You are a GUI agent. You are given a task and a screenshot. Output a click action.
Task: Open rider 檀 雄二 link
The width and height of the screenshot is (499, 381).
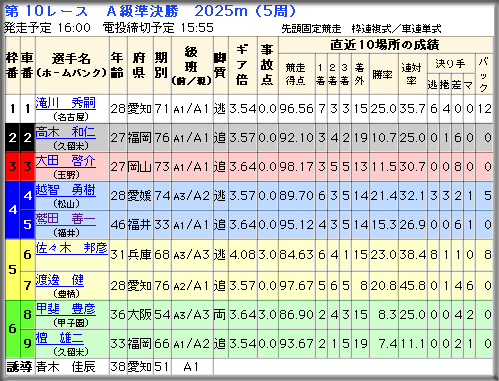point(60,338)
